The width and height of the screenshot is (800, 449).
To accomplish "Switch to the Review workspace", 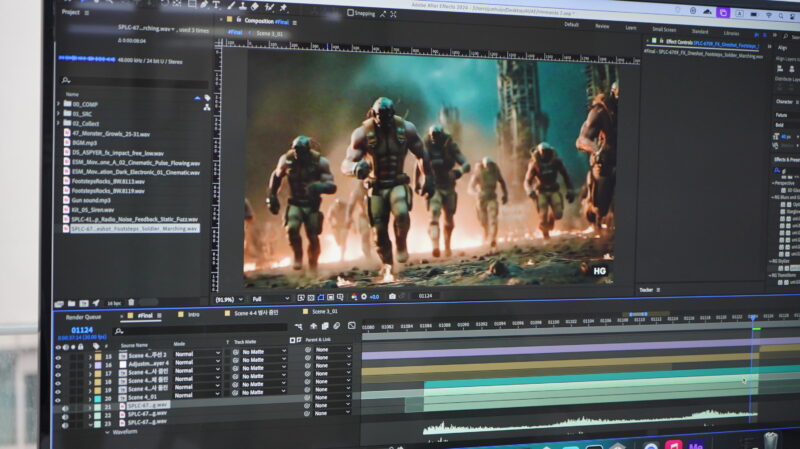I will coord(602,26).
